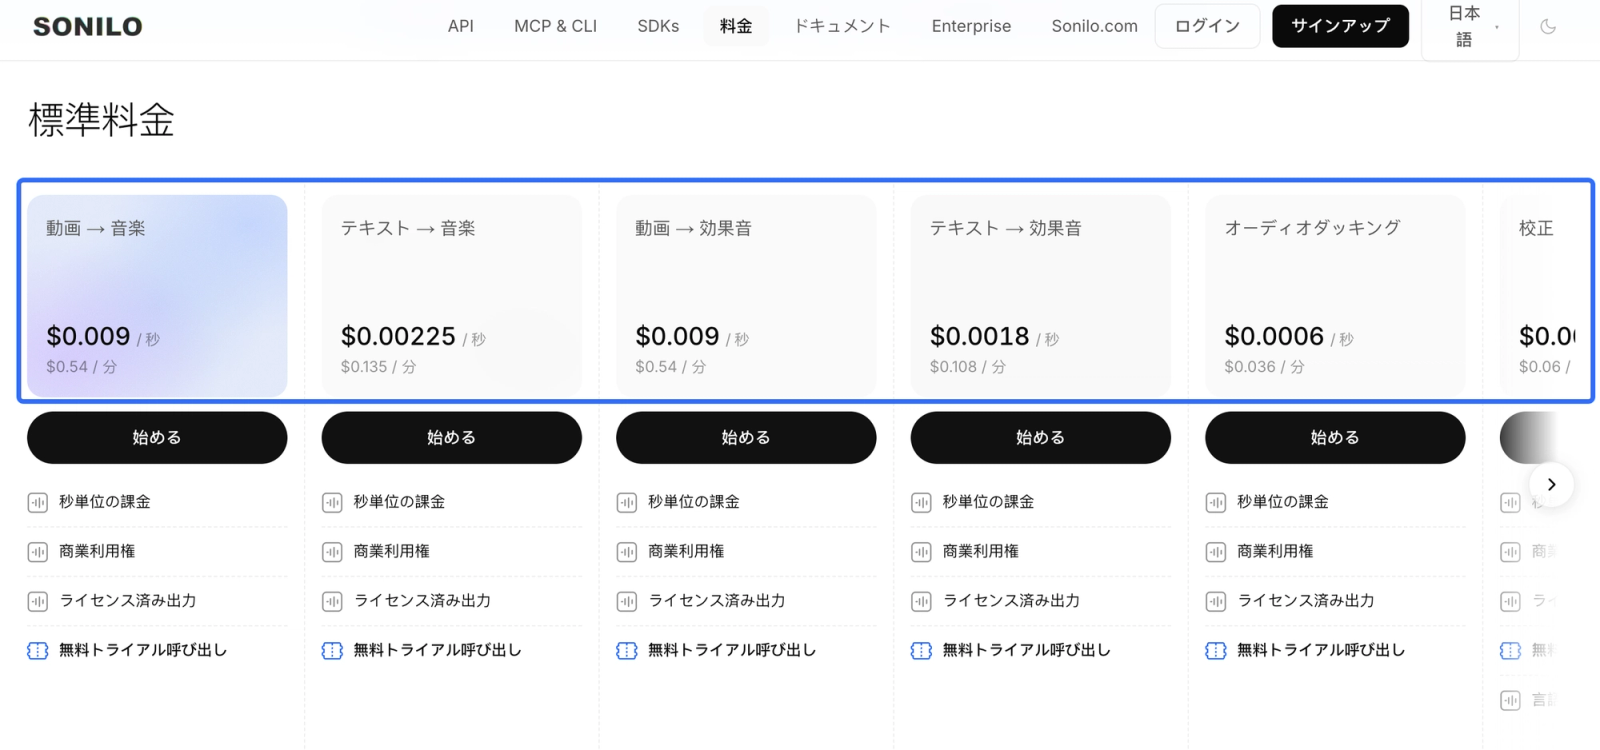
Task: Click waveform icon beside 商業利用権 in テキスト → 音楽
Action: point(332,551)
